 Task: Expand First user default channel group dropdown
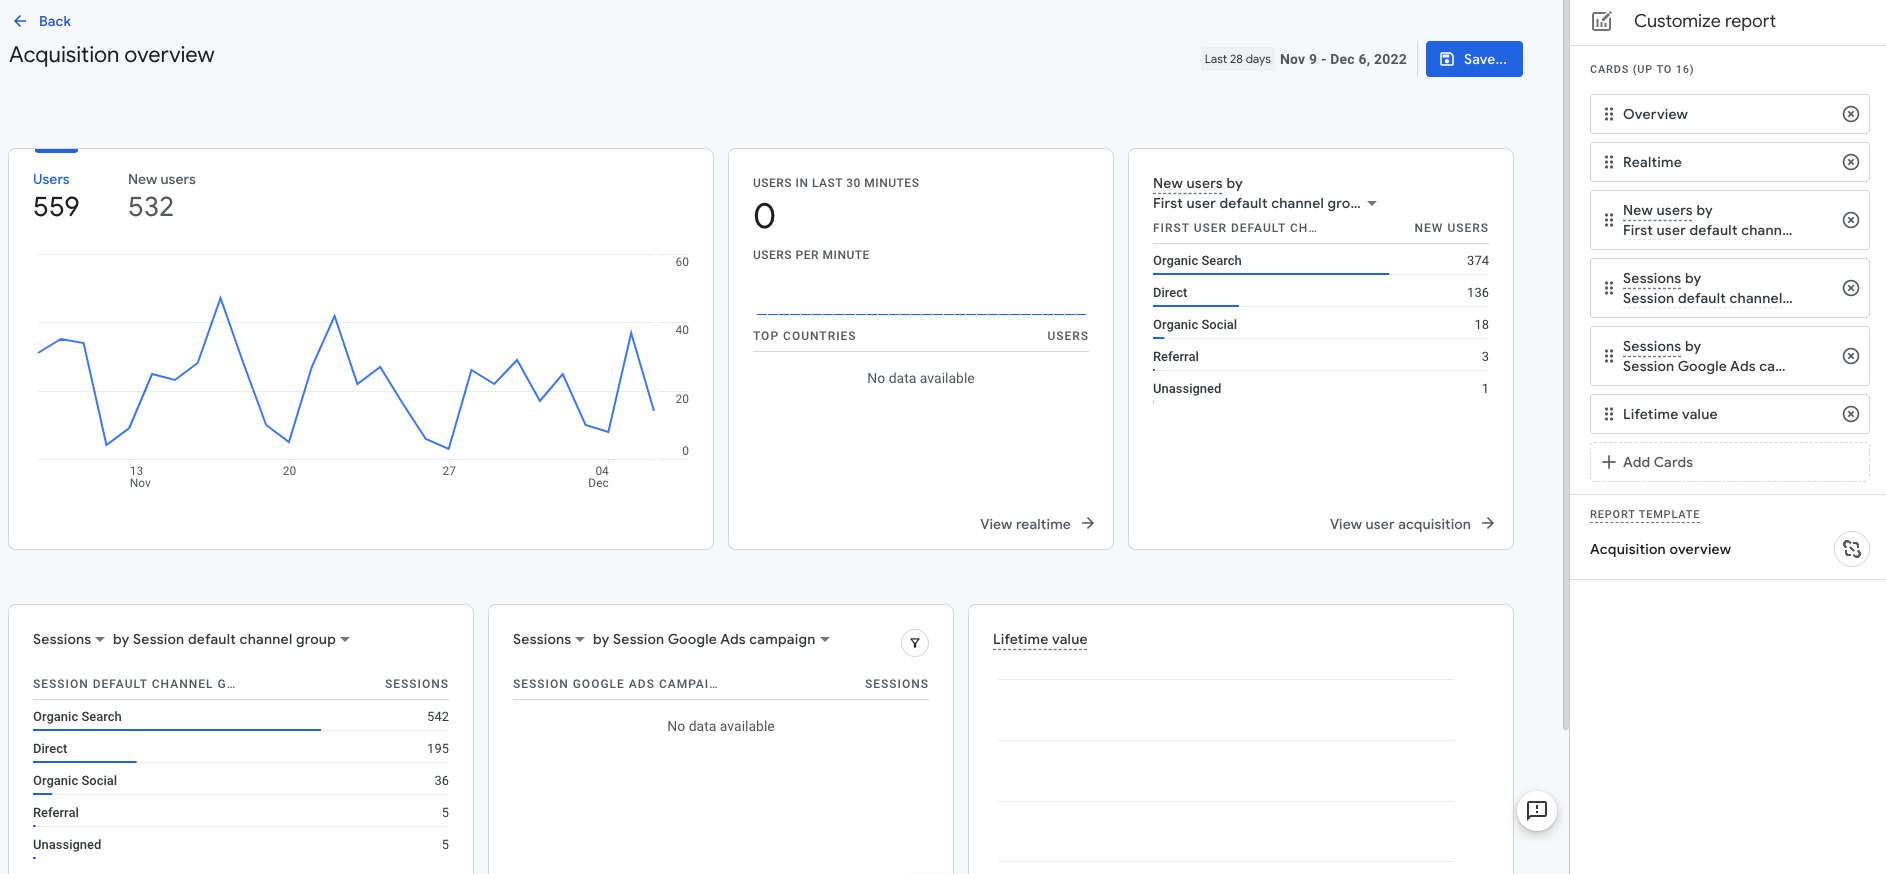coord(1372,204)
